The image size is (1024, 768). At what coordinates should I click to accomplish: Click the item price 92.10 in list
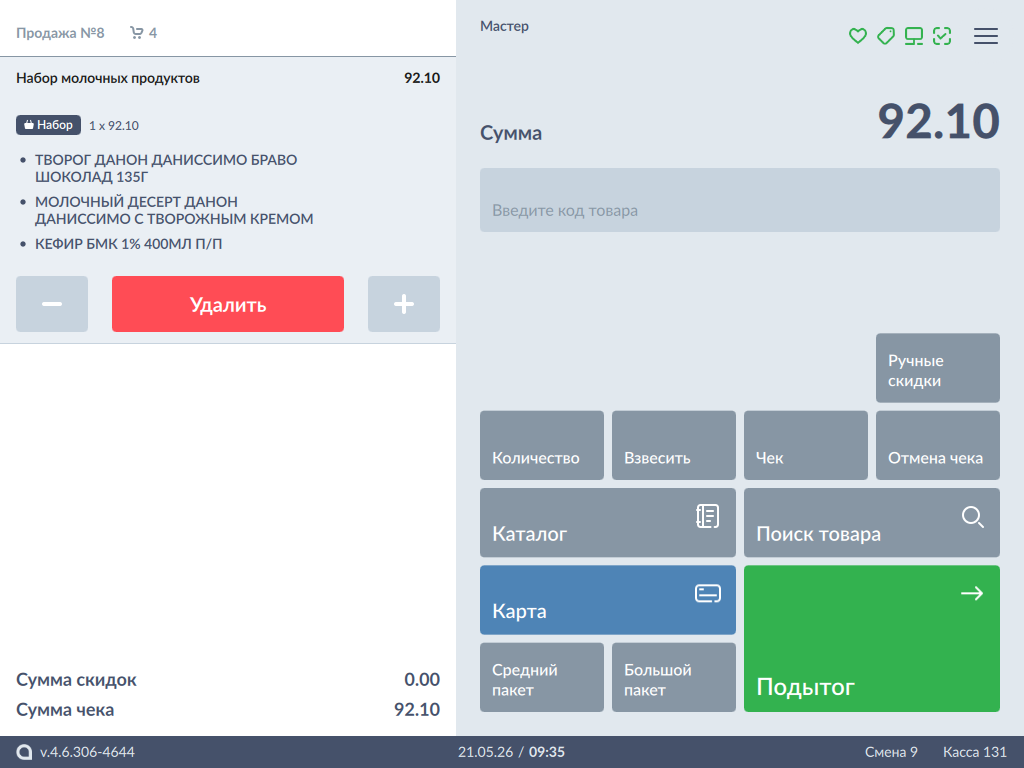pos(422,78)
